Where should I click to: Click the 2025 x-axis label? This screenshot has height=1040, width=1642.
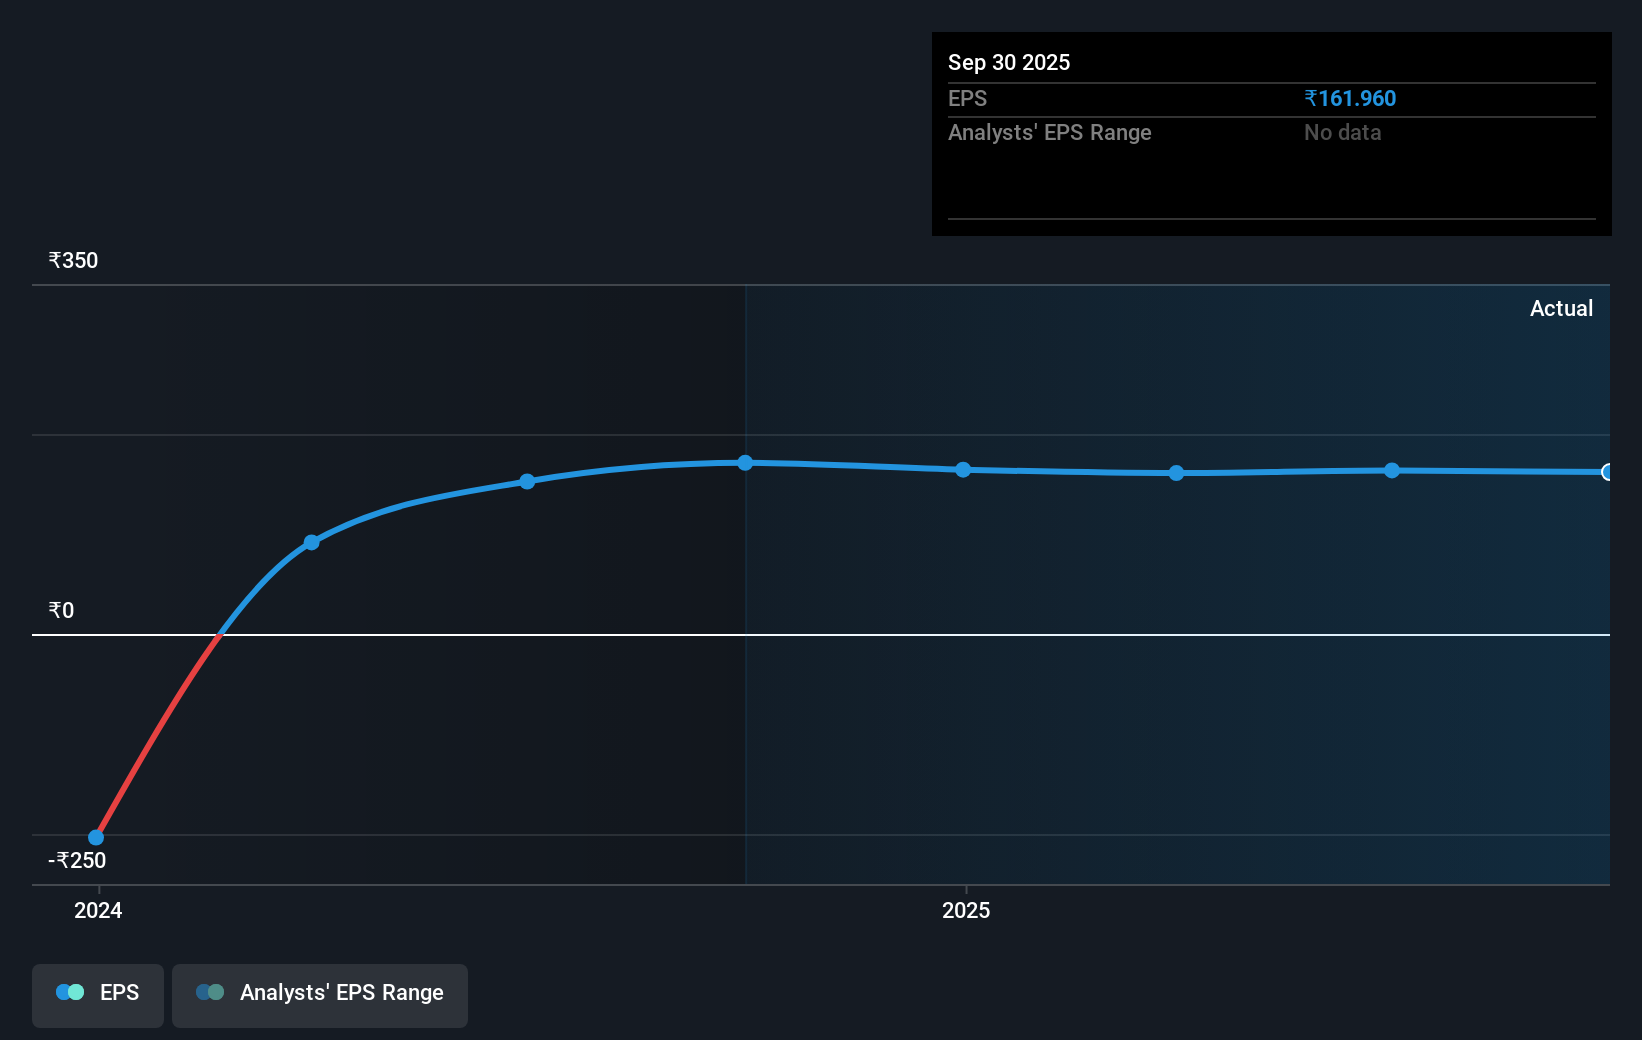click(966, 910)
